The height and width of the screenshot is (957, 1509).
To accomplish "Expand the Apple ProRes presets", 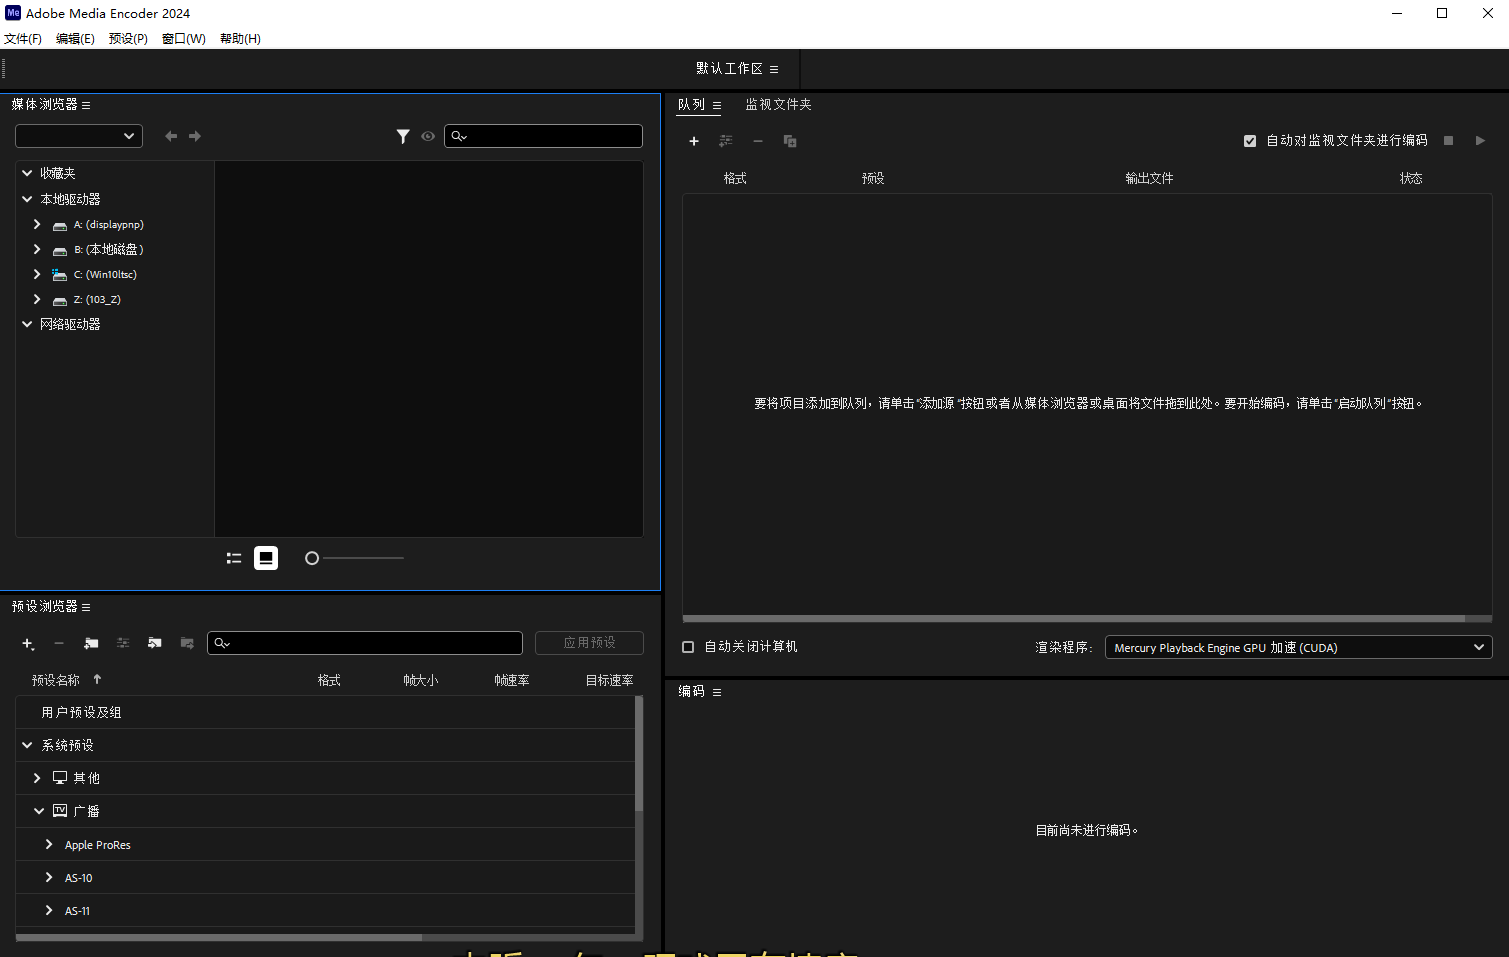I will 49,844.
